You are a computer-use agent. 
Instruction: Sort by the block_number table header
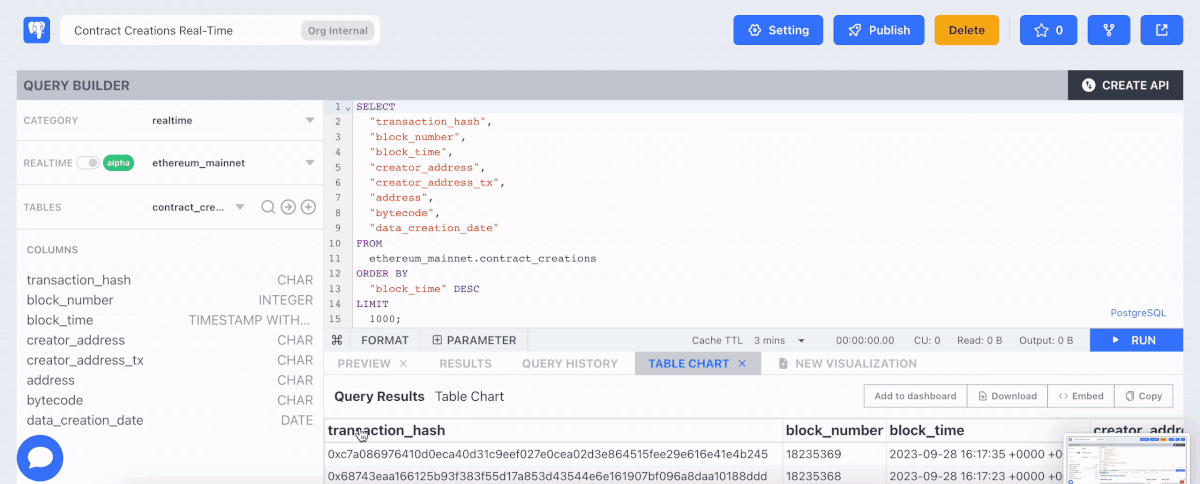[835, 430]
